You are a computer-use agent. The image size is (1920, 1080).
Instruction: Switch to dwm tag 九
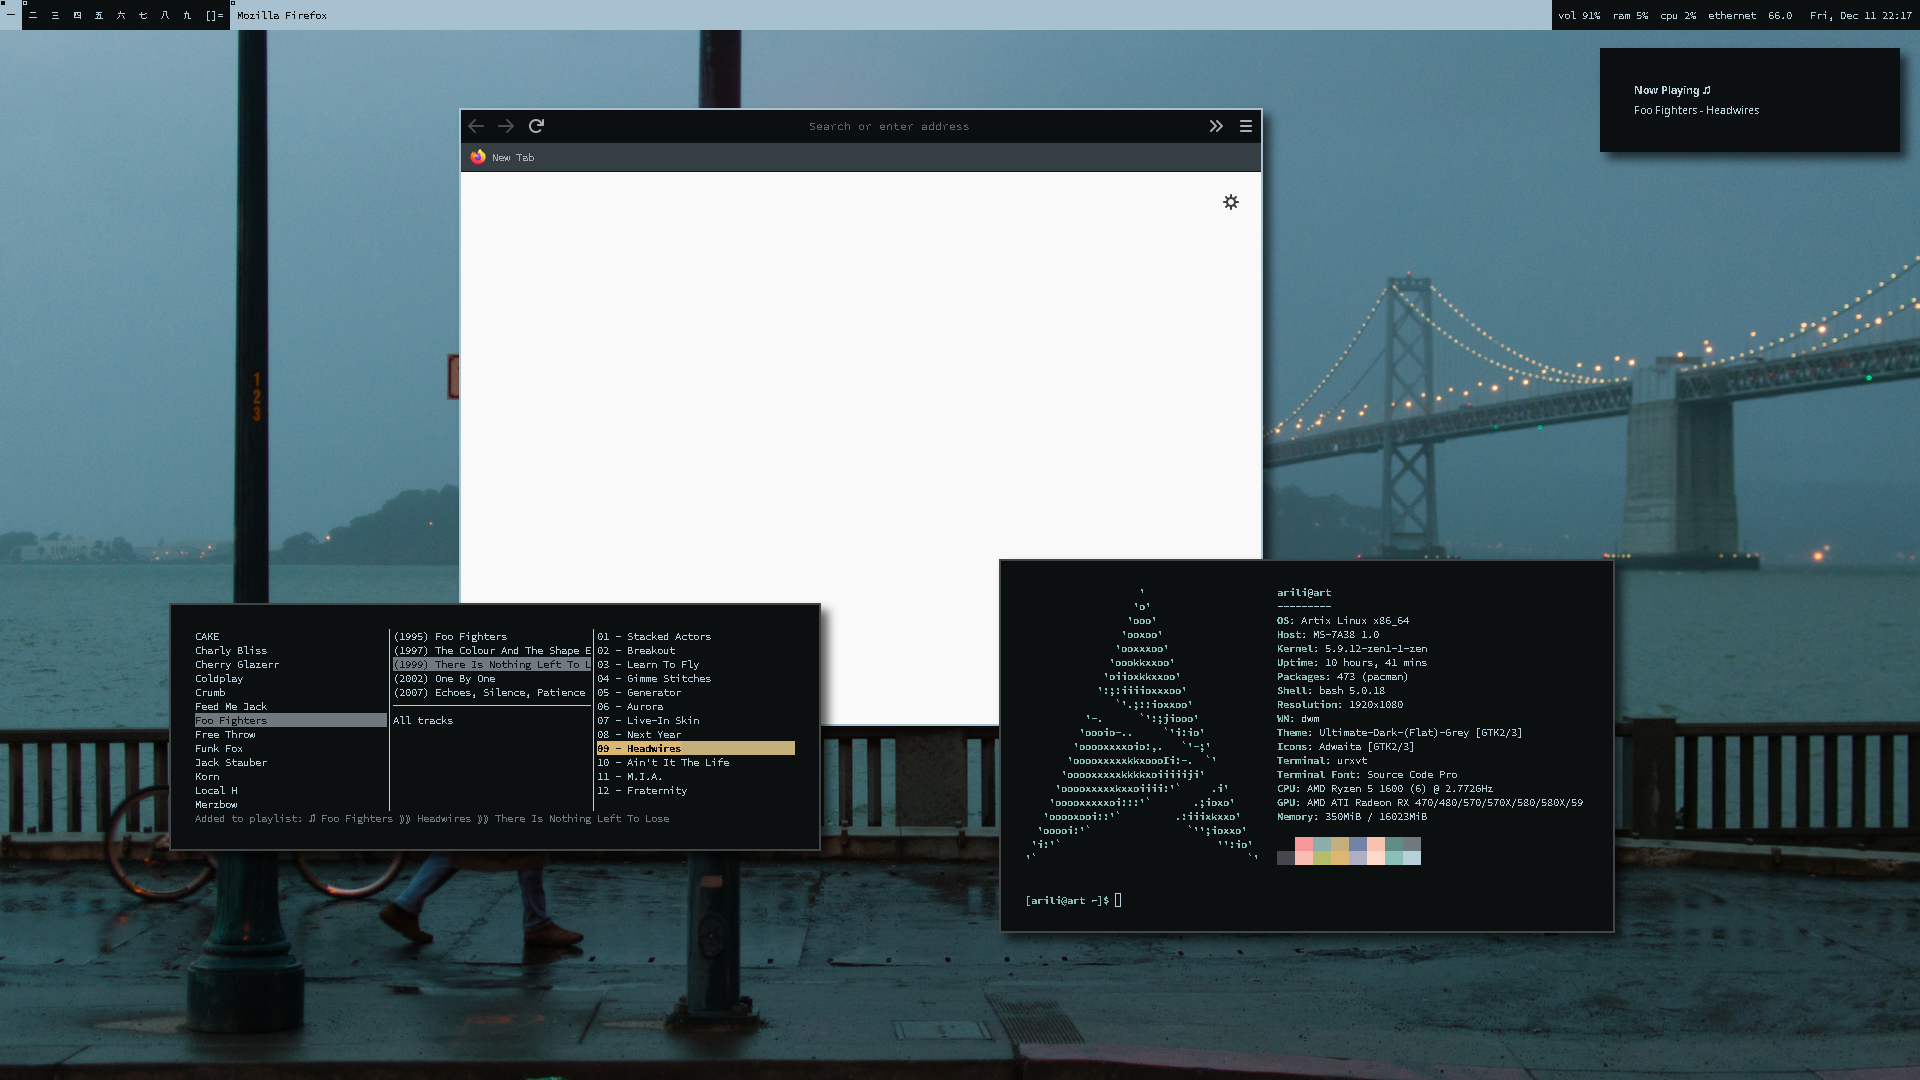point(187,15)
